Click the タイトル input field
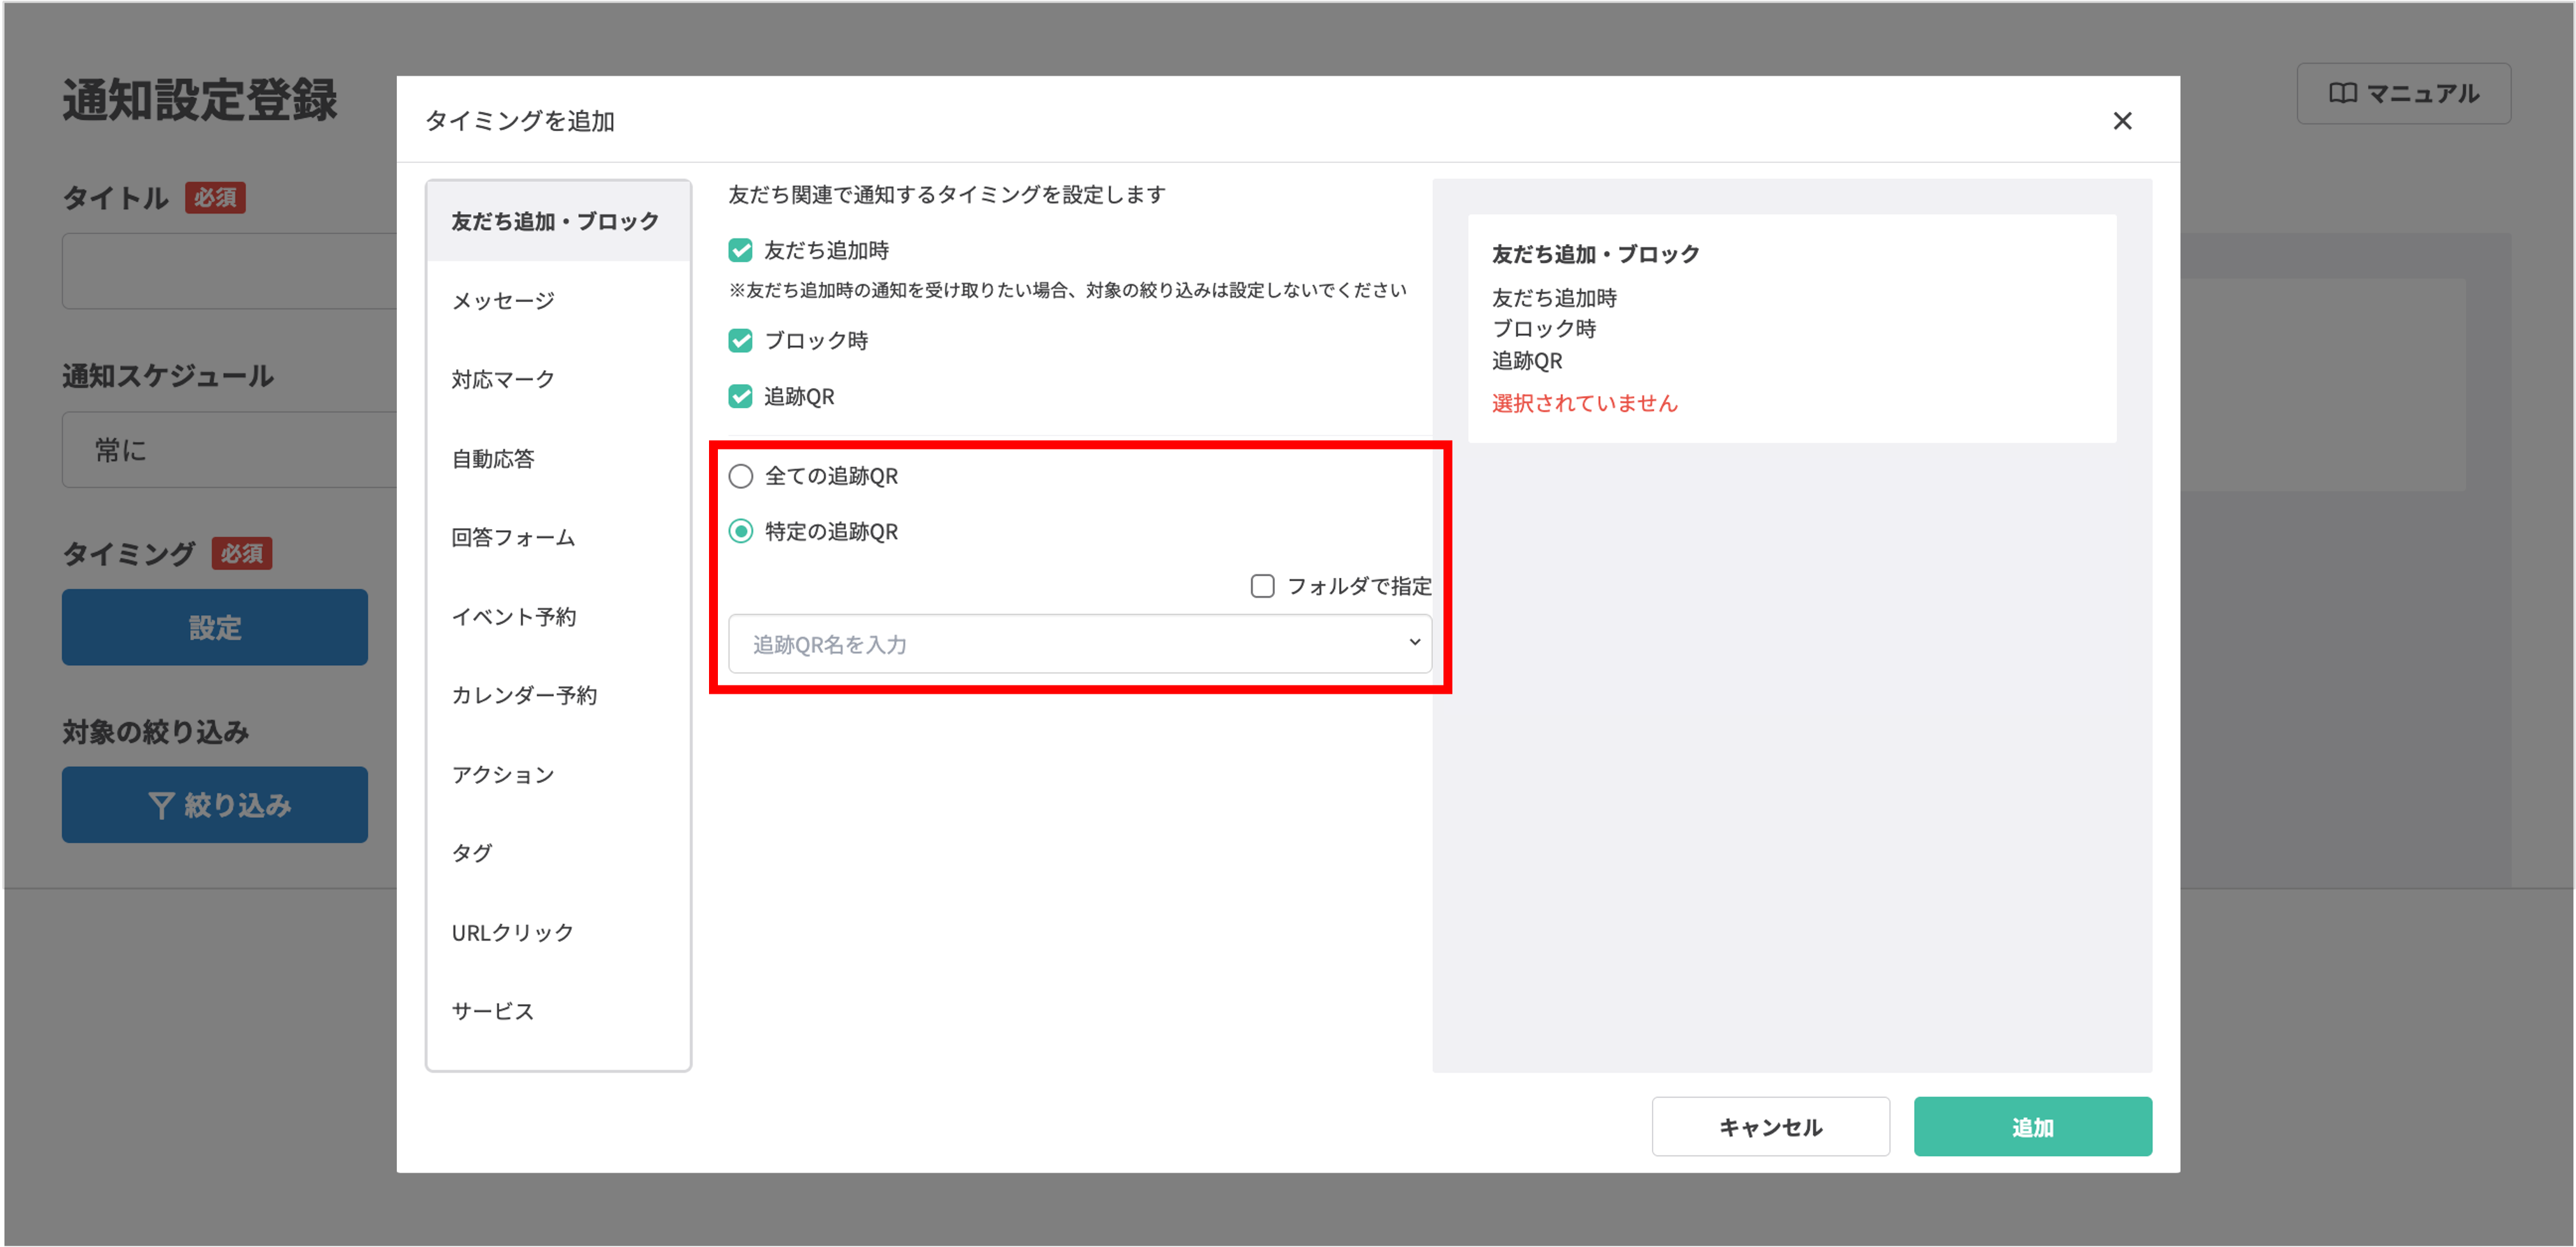The height and width of the screenshot is (1247, 2576). 230,270
